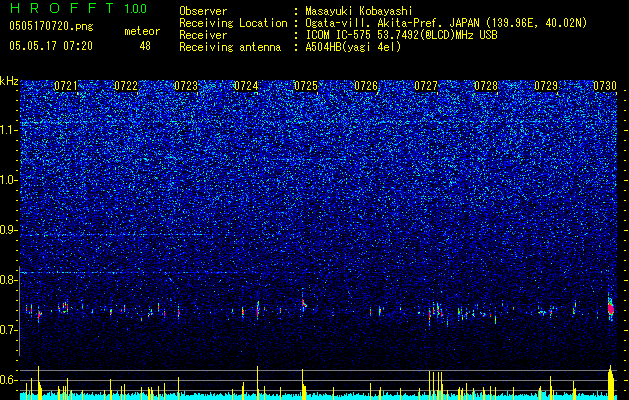The height and width of the screenshot is (400, 629).
Task: Click the A504HB(yagi 4el) antenna text
Action: 353,47
